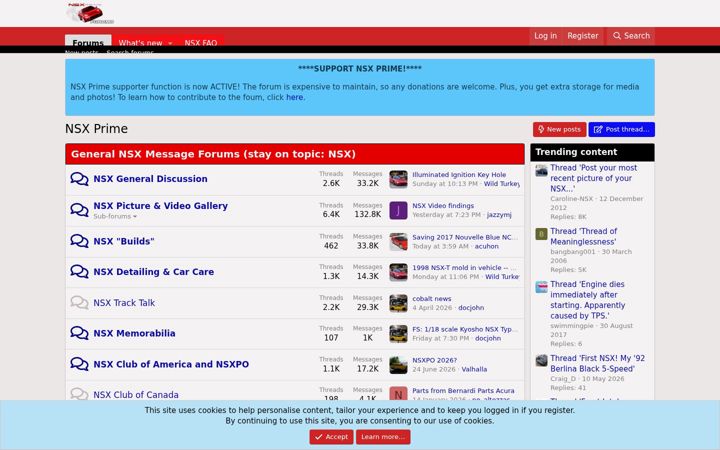Open cobalt news thread
The width and height of the screenshot is (720, 450).
pos(432,298)
